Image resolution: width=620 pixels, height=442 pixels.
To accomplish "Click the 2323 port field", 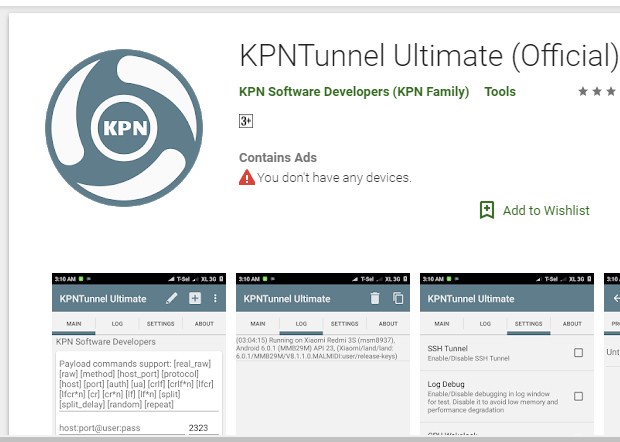I will (202, 428).
